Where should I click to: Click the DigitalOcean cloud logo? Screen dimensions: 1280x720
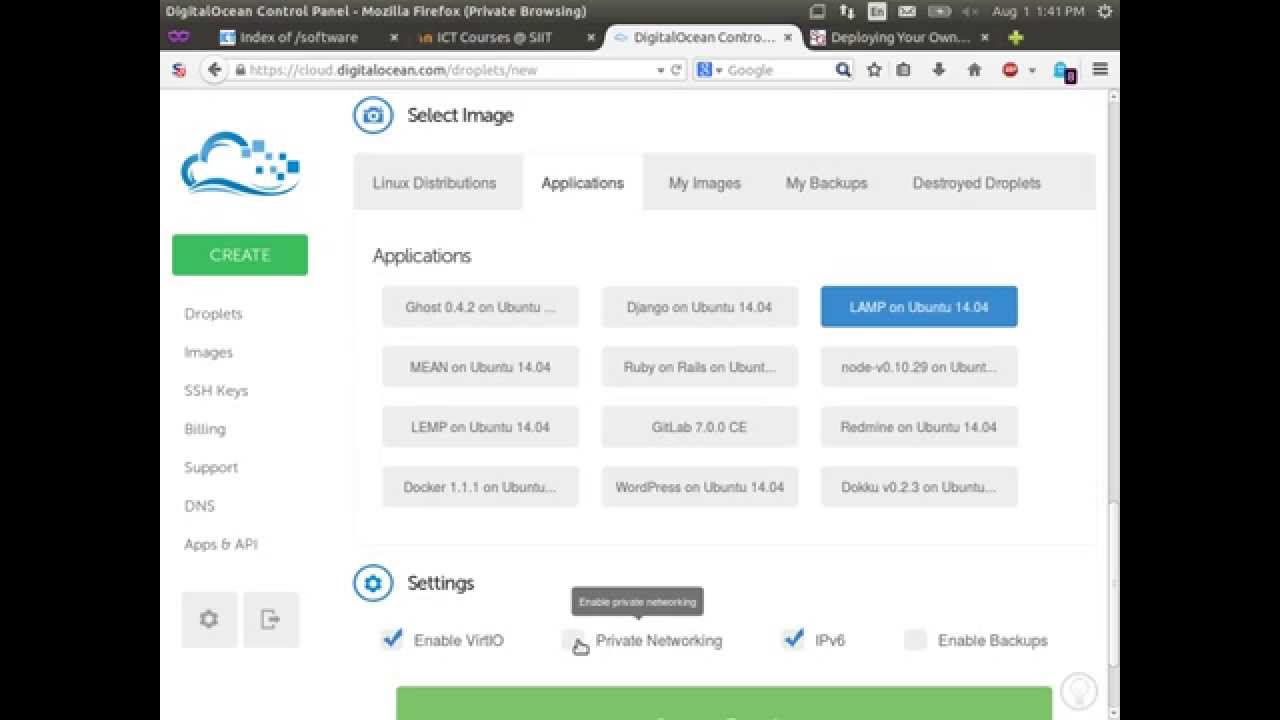240,163
